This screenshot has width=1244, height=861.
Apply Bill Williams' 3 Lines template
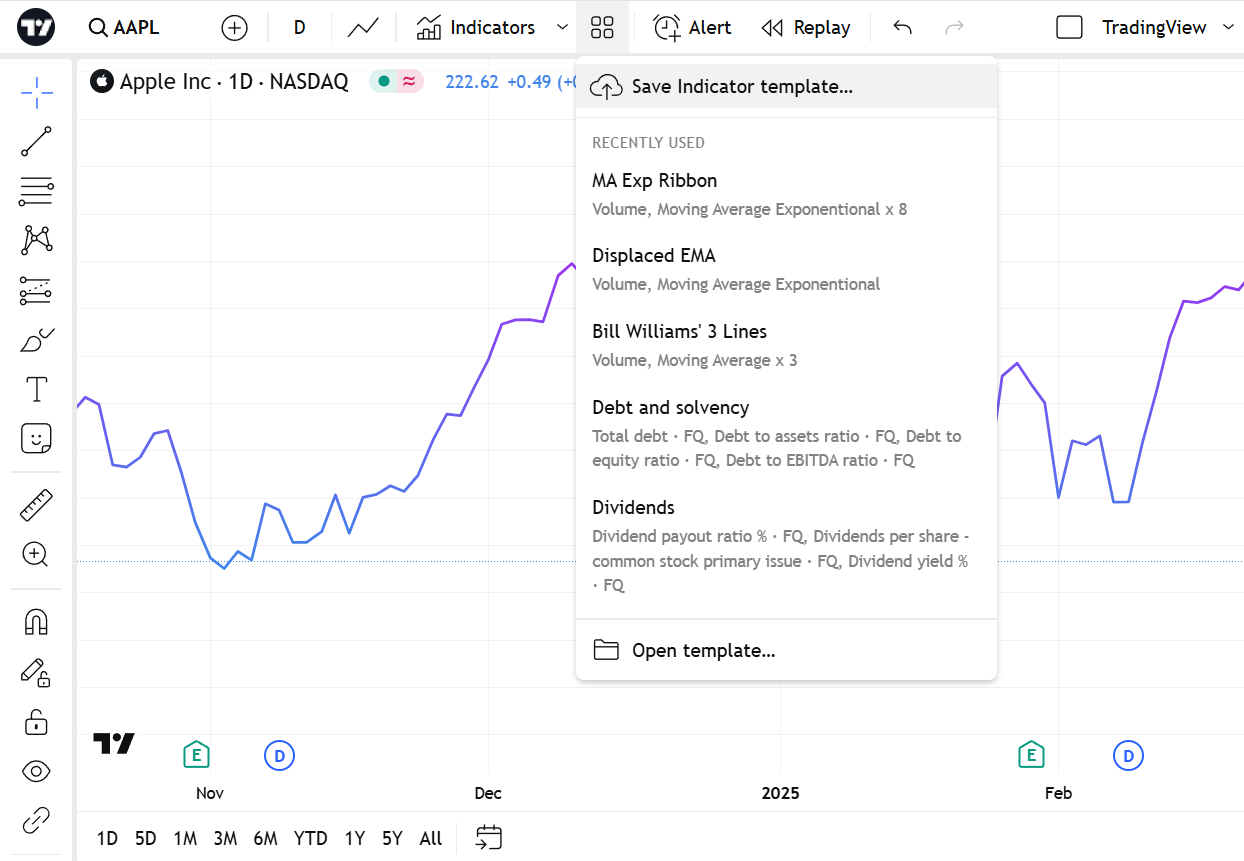pyautogui.click(x=786, y=345)
